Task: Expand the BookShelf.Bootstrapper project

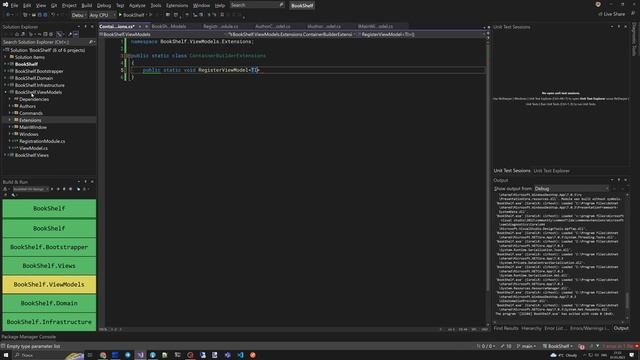Action: coord(6,71)
